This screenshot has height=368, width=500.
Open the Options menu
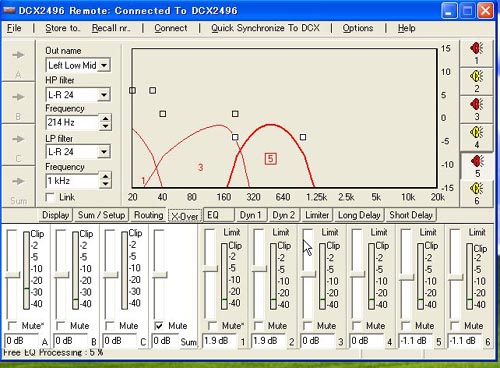pyautogui.click(x=358, y=28)
